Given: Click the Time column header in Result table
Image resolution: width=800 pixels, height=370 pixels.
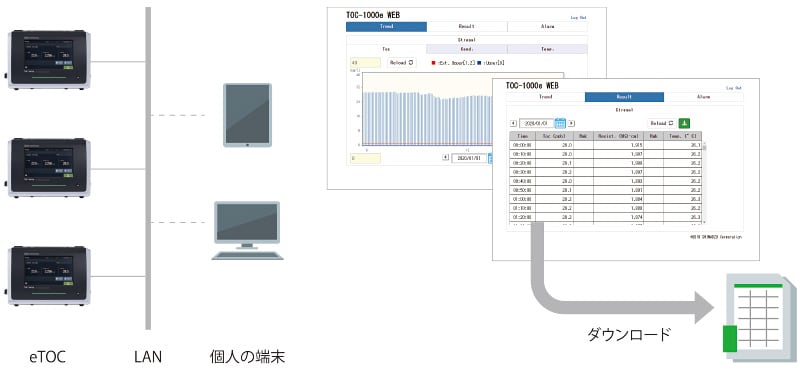Looking at the screenshot, I should point(522,136).
